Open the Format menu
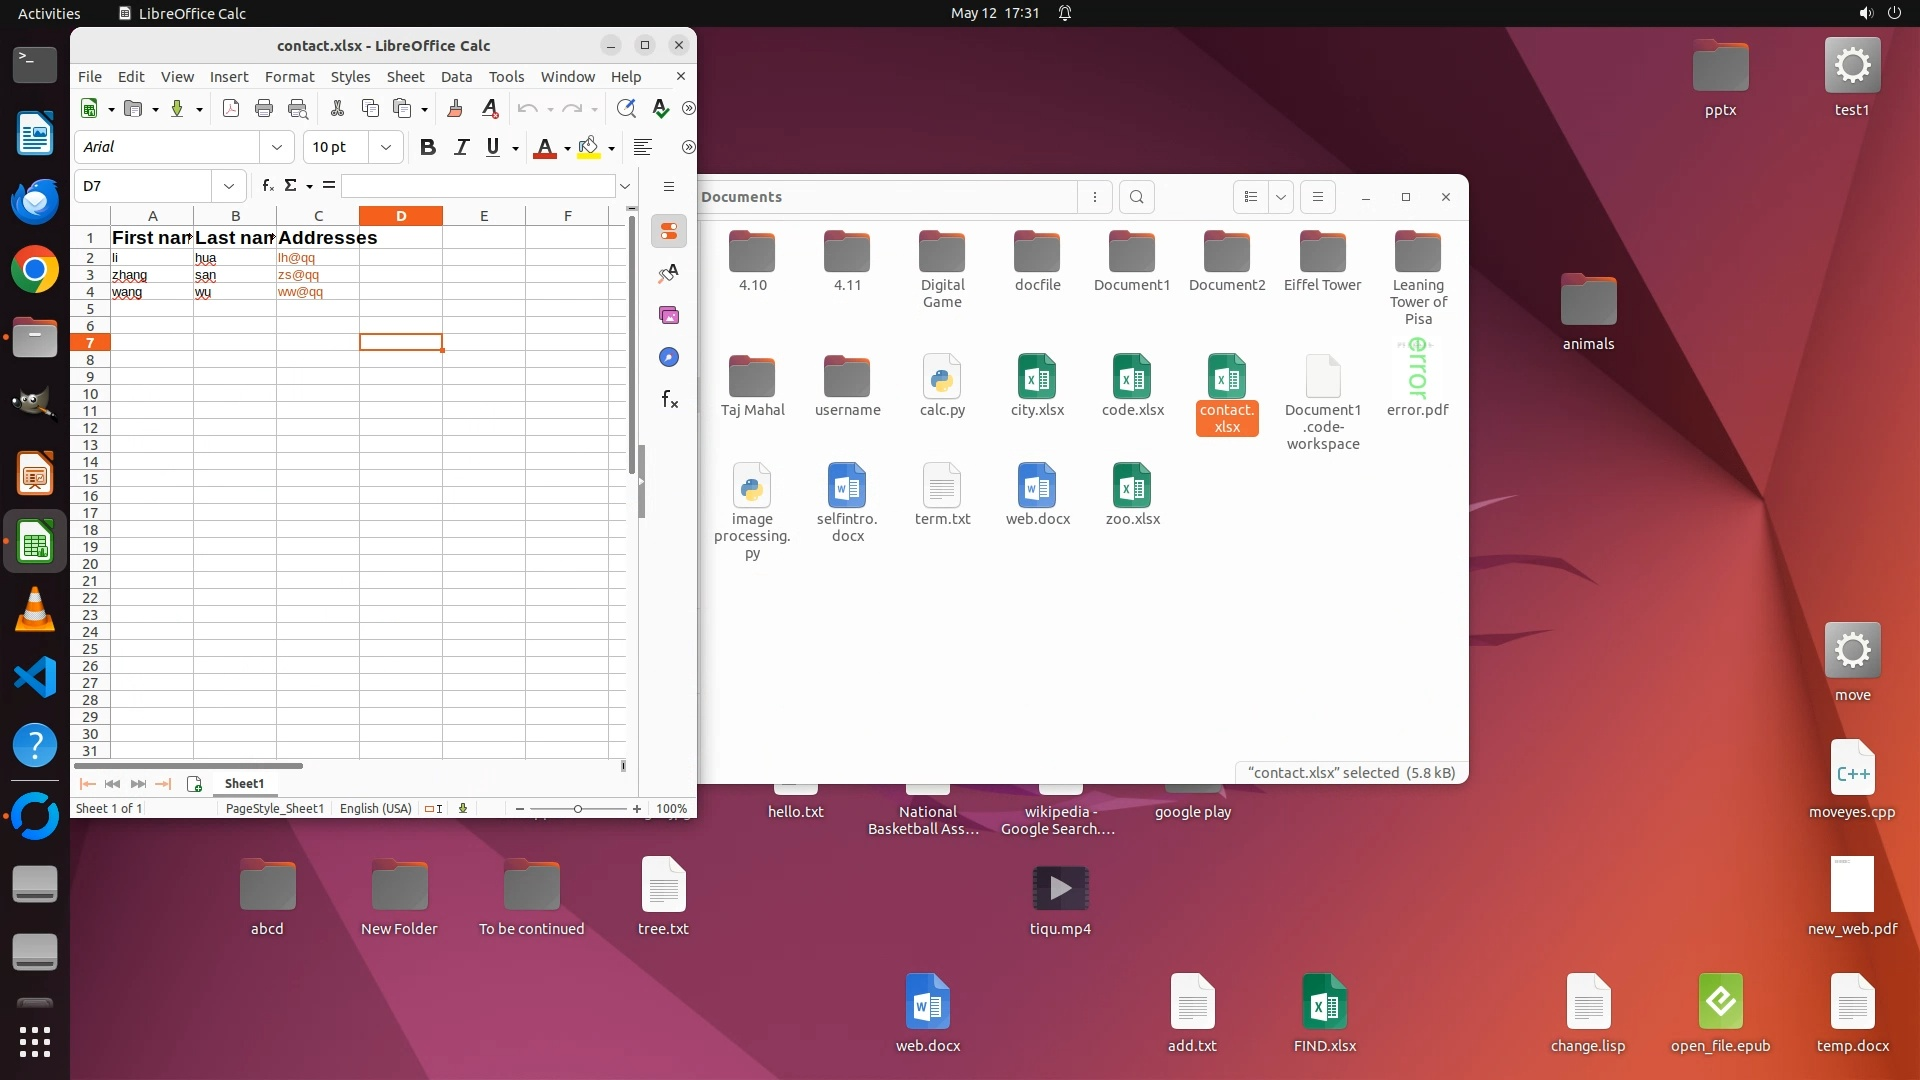This screenshot has height=1080, width=1920. coord(289,77)
